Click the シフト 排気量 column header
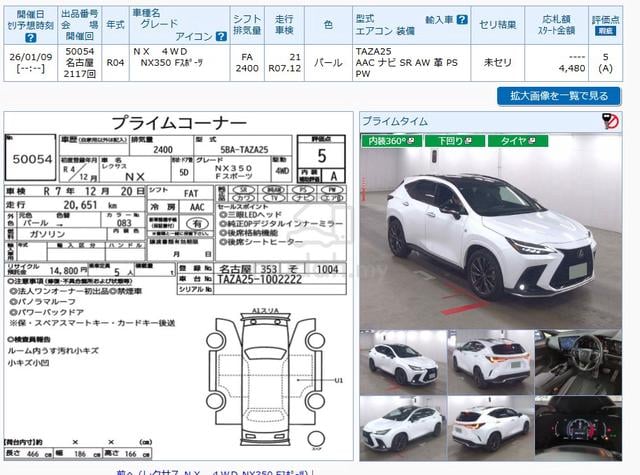Screen dimensions: 640x475 coord(247,25)
